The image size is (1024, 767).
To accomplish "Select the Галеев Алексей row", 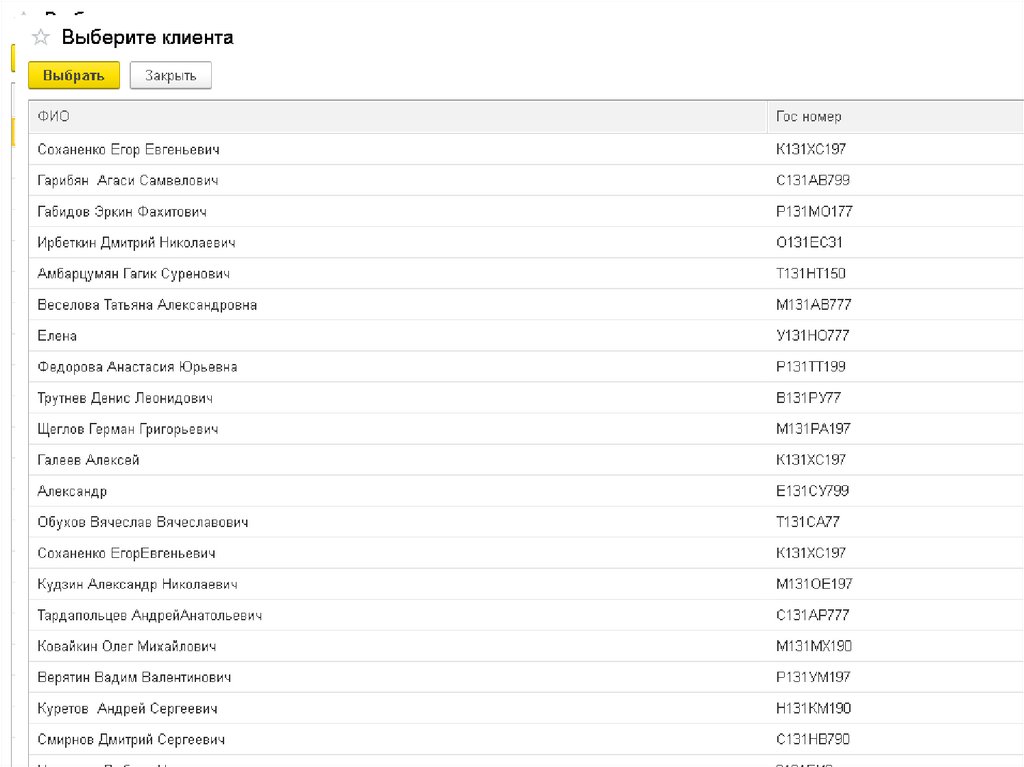I will pos(88,460).
